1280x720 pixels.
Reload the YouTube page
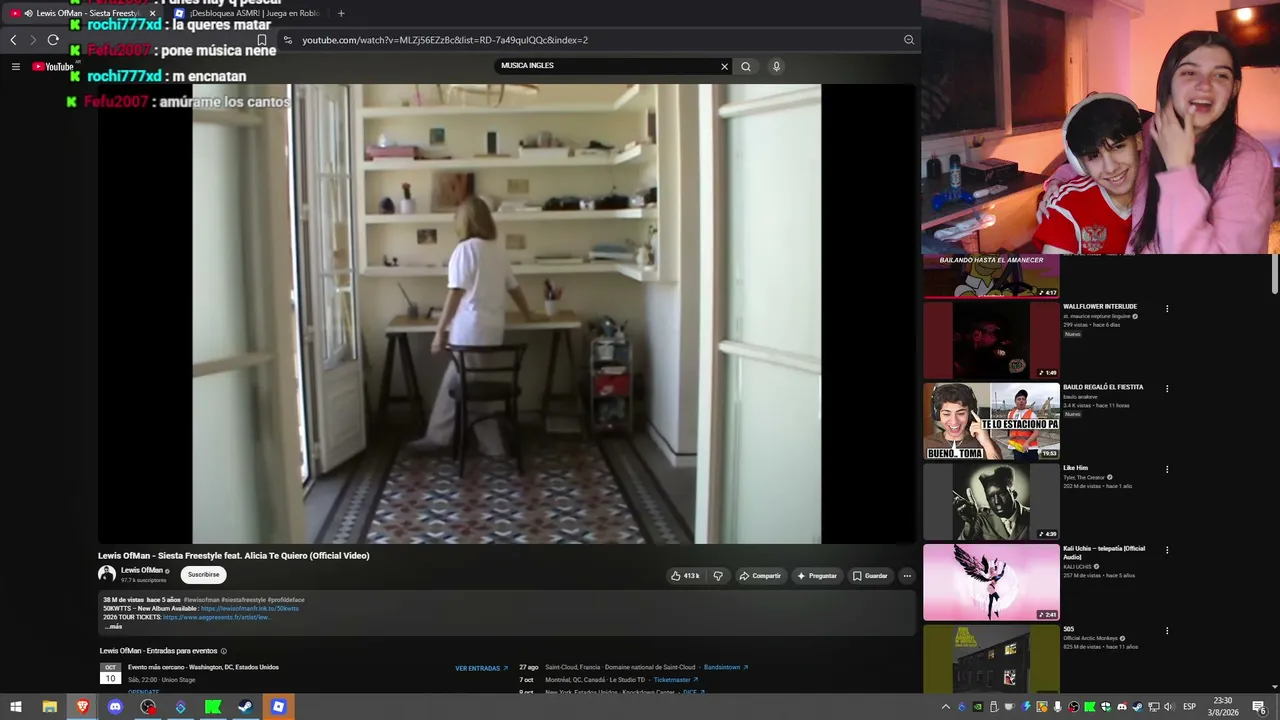click(x=53, y=40)
